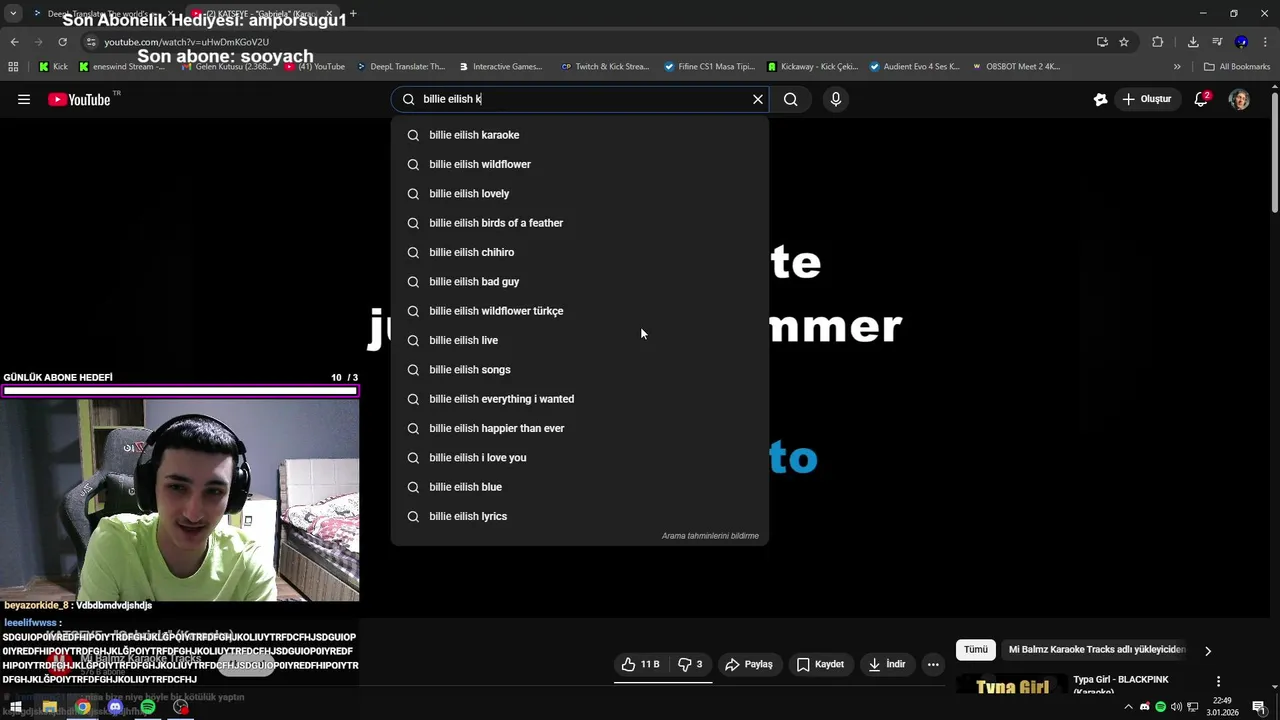The image size is (1280, 720).
Task: Open the Chrome downloads icon
Action: 1193,42
